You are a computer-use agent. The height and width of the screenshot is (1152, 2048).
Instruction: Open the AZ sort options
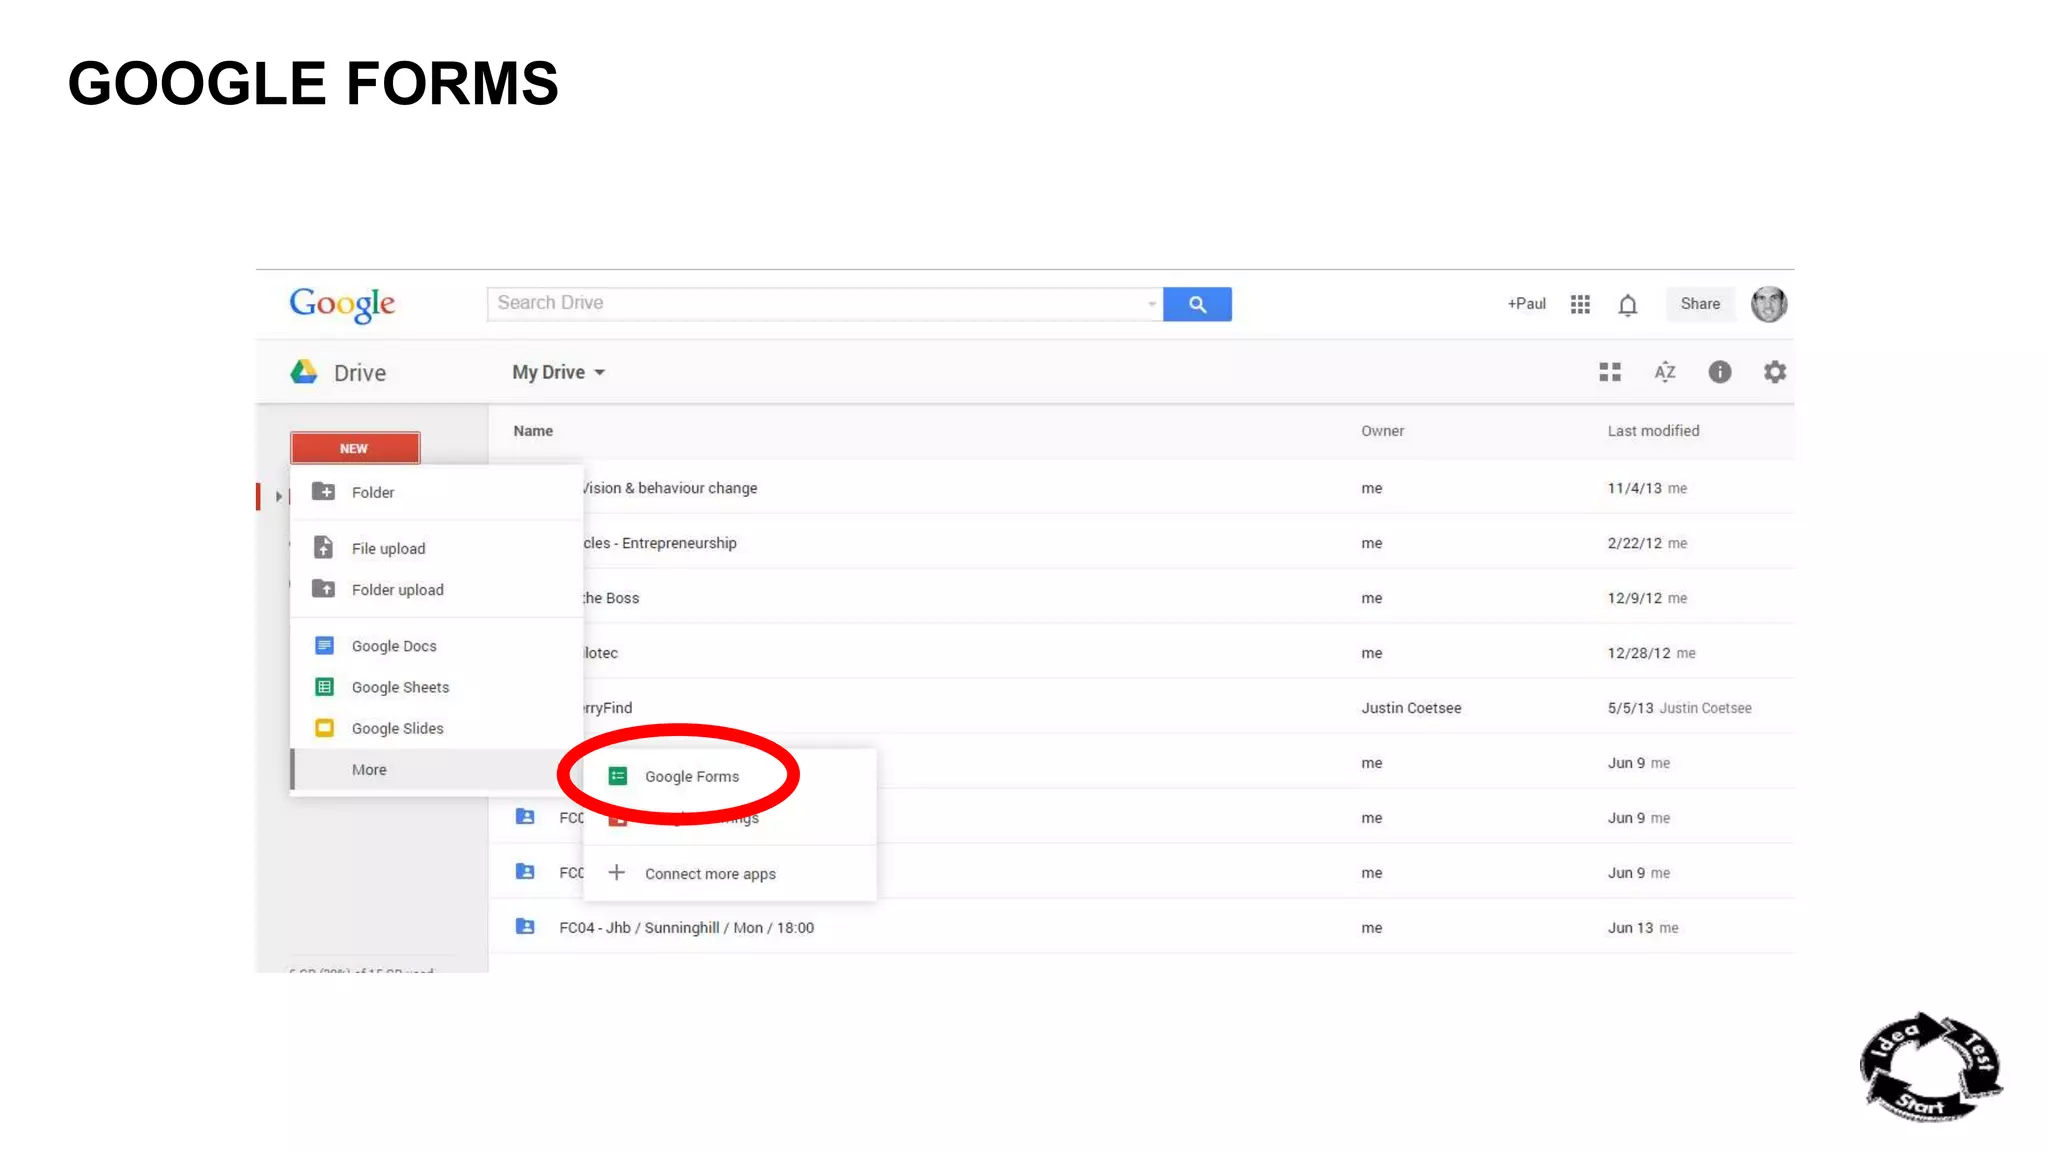pos(1665,372)
